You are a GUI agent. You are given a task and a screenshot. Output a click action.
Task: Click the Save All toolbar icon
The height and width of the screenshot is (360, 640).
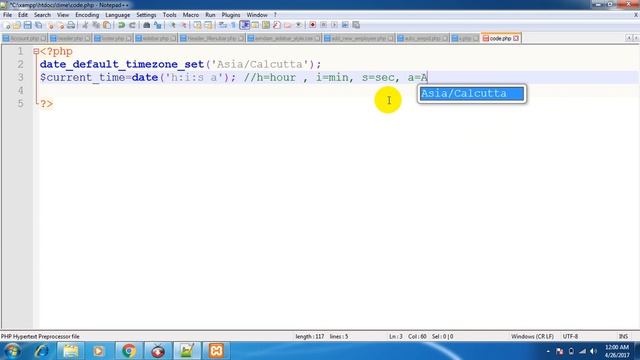[x=38, y=25]
